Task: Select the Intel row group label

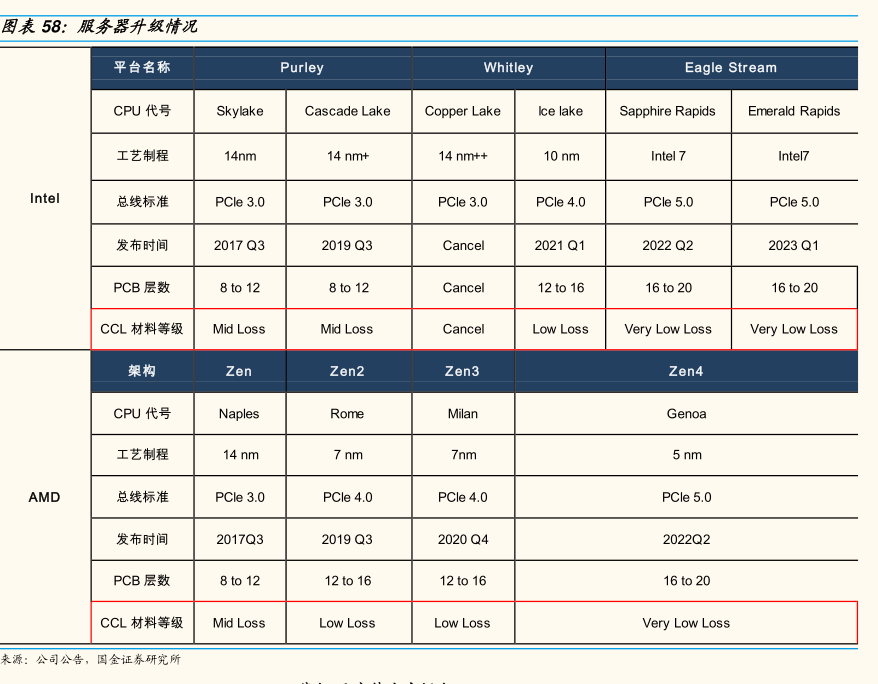Action: coord(45,198)
